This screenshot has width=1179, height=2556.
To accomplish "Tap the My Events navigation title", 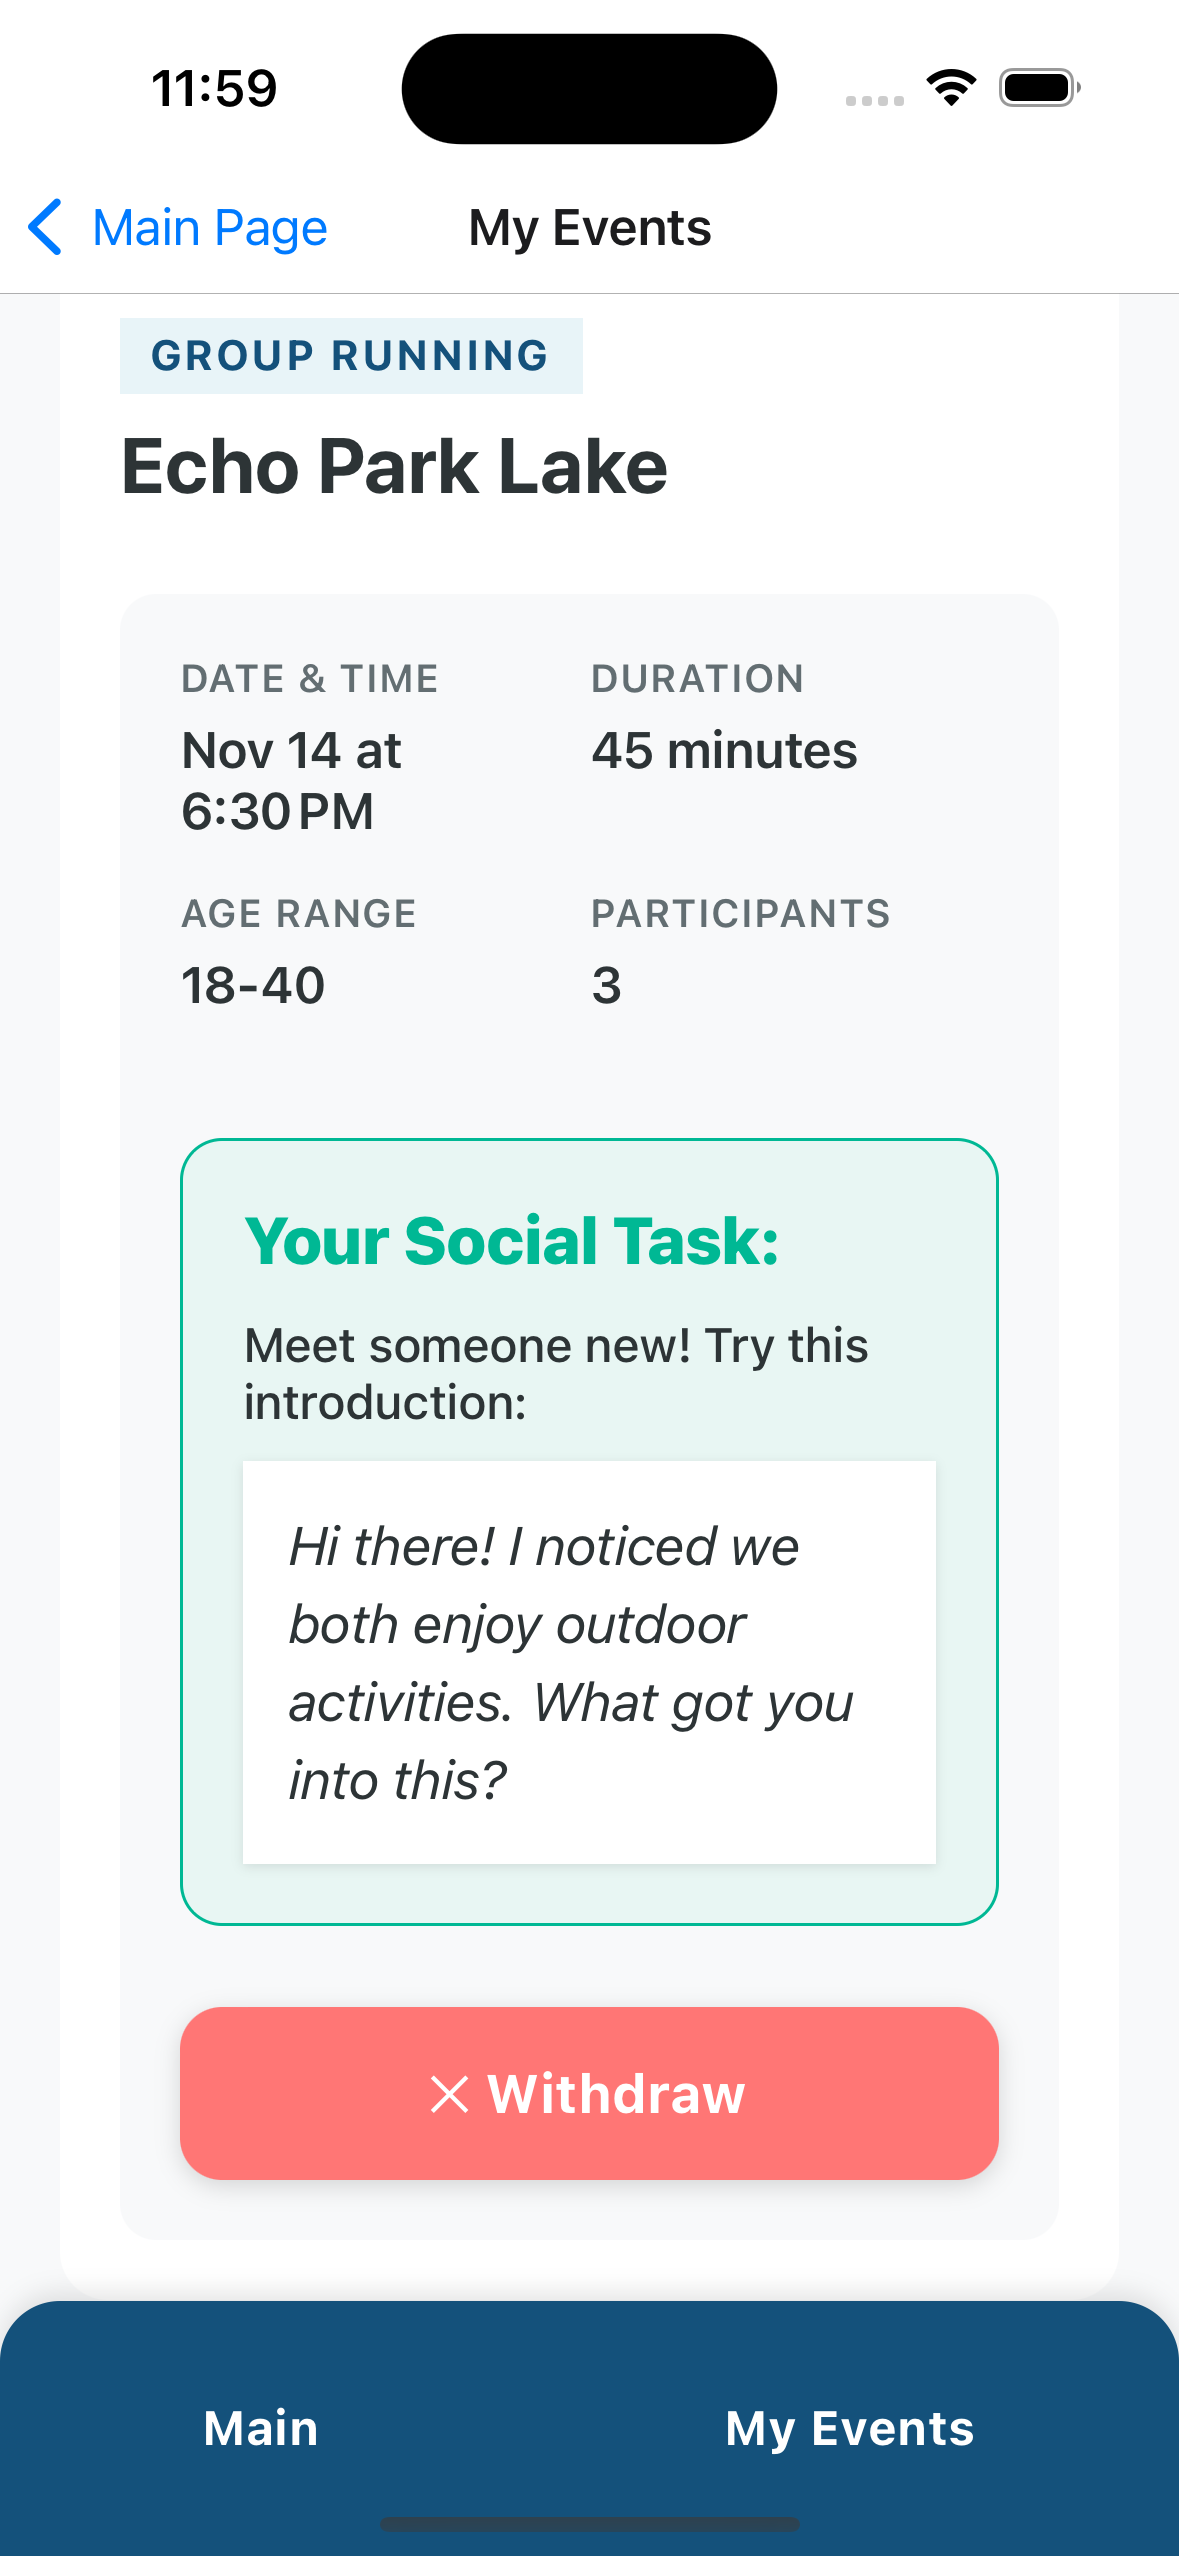I will coord(590,228).
